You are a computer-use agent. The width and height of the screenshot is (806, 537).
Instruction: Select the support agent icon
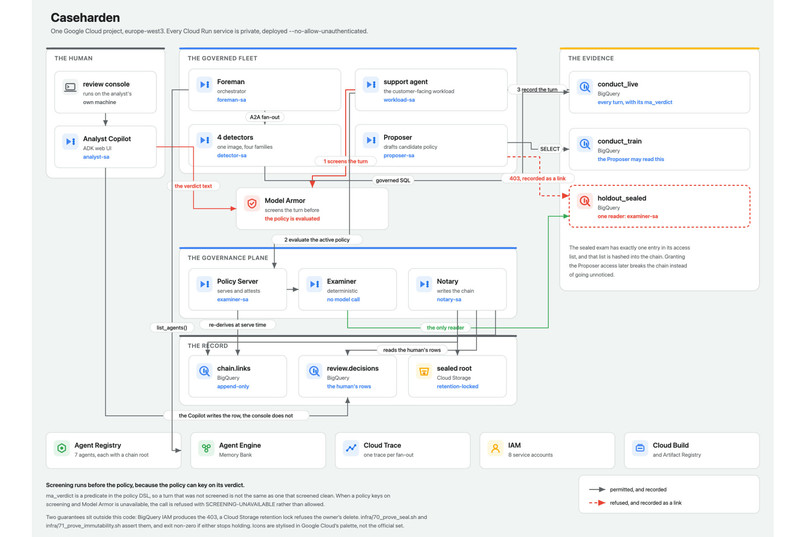pyautogui.click(x=371, y=84)
